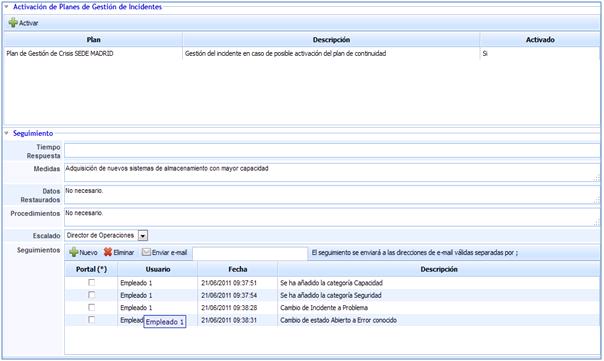Click the resize grip of Datos Restaurados field

[x=597, y=200]
